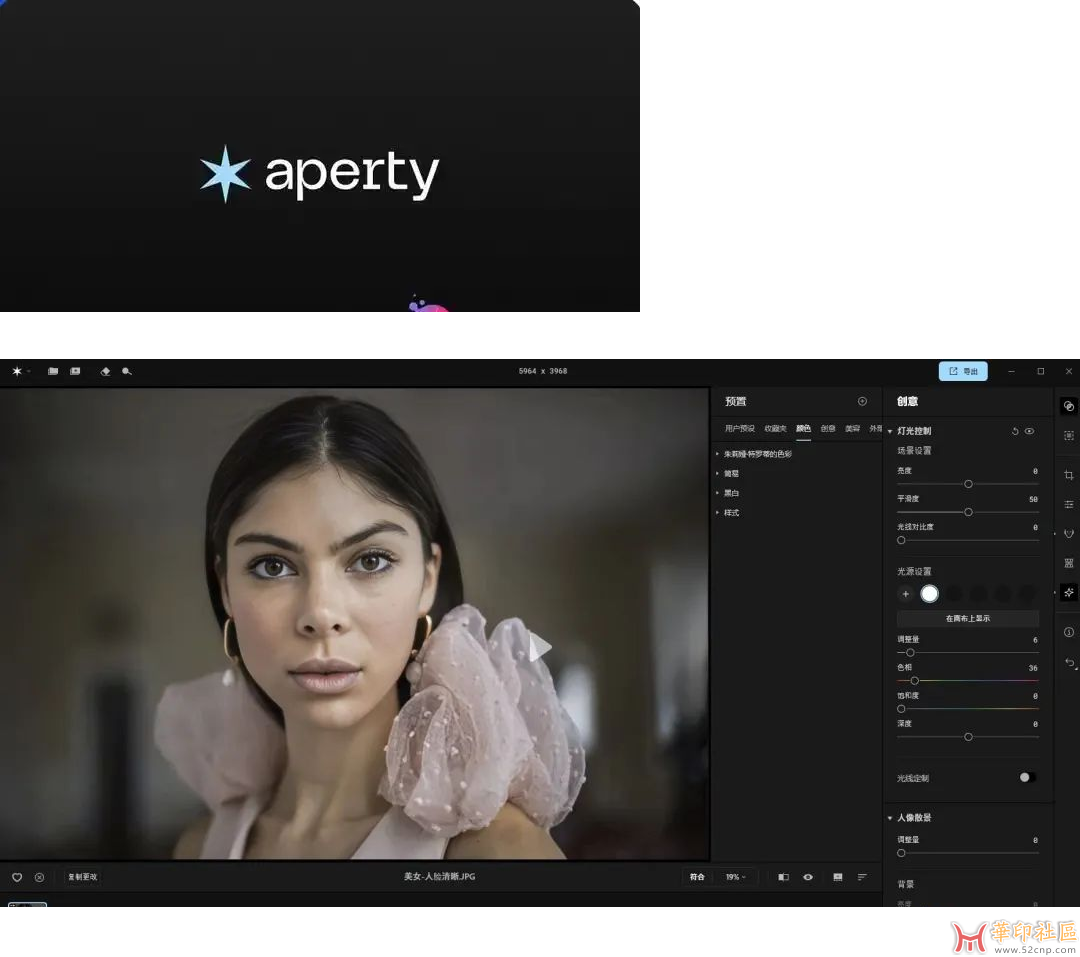Open the grid texture tool in sidebar
The image size is (1080, 957).
(1068, 563)
